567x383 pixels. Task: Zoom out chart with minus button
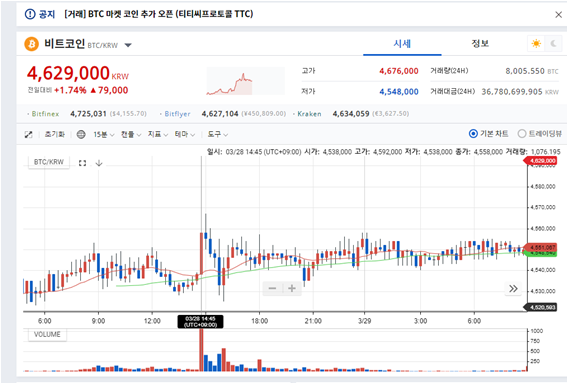coord(273,288)
